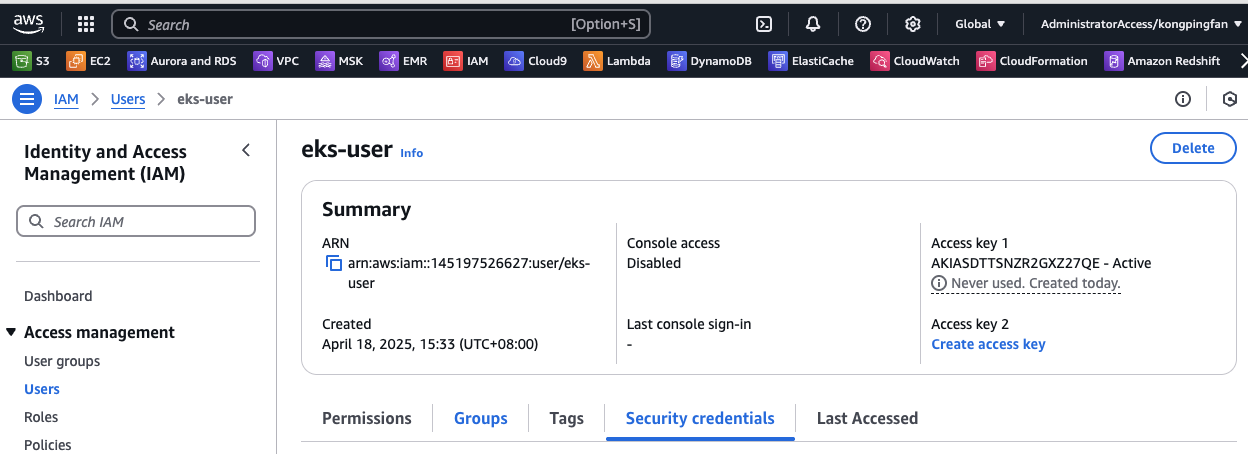1248x454 pixels.
Task: Open the AWS home logo
Action: (29, 23)
